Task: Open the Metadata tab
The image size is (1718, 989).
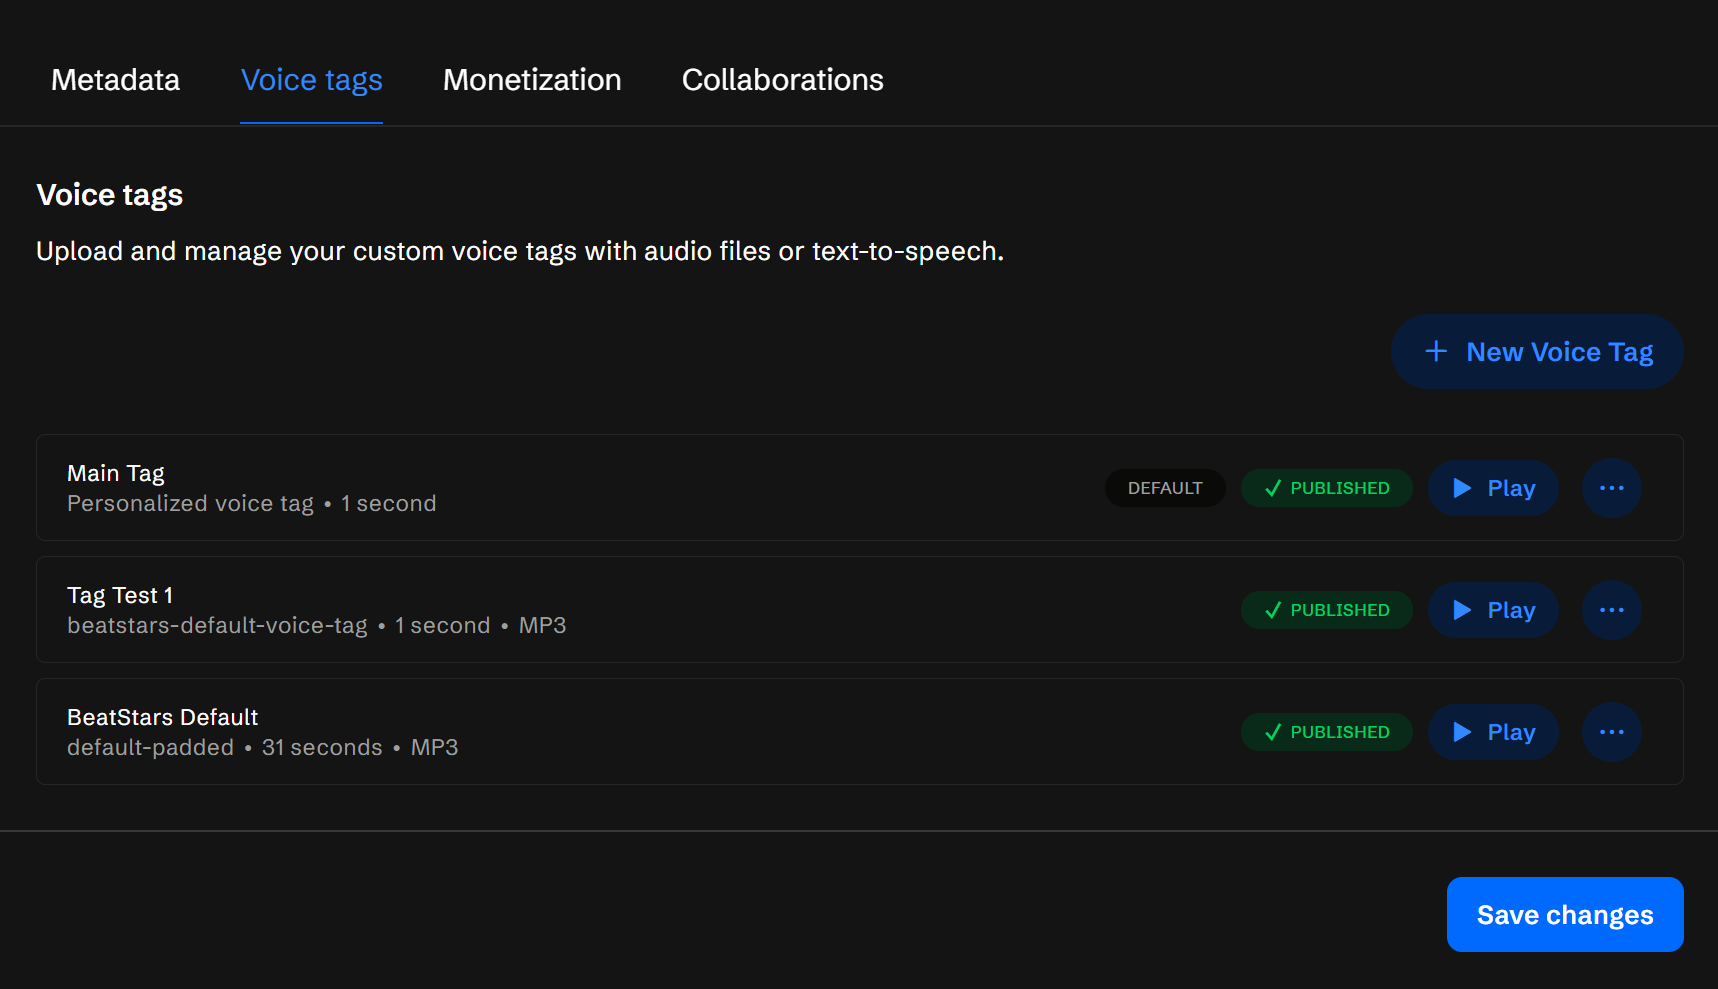Action: [x=115, y=80]
